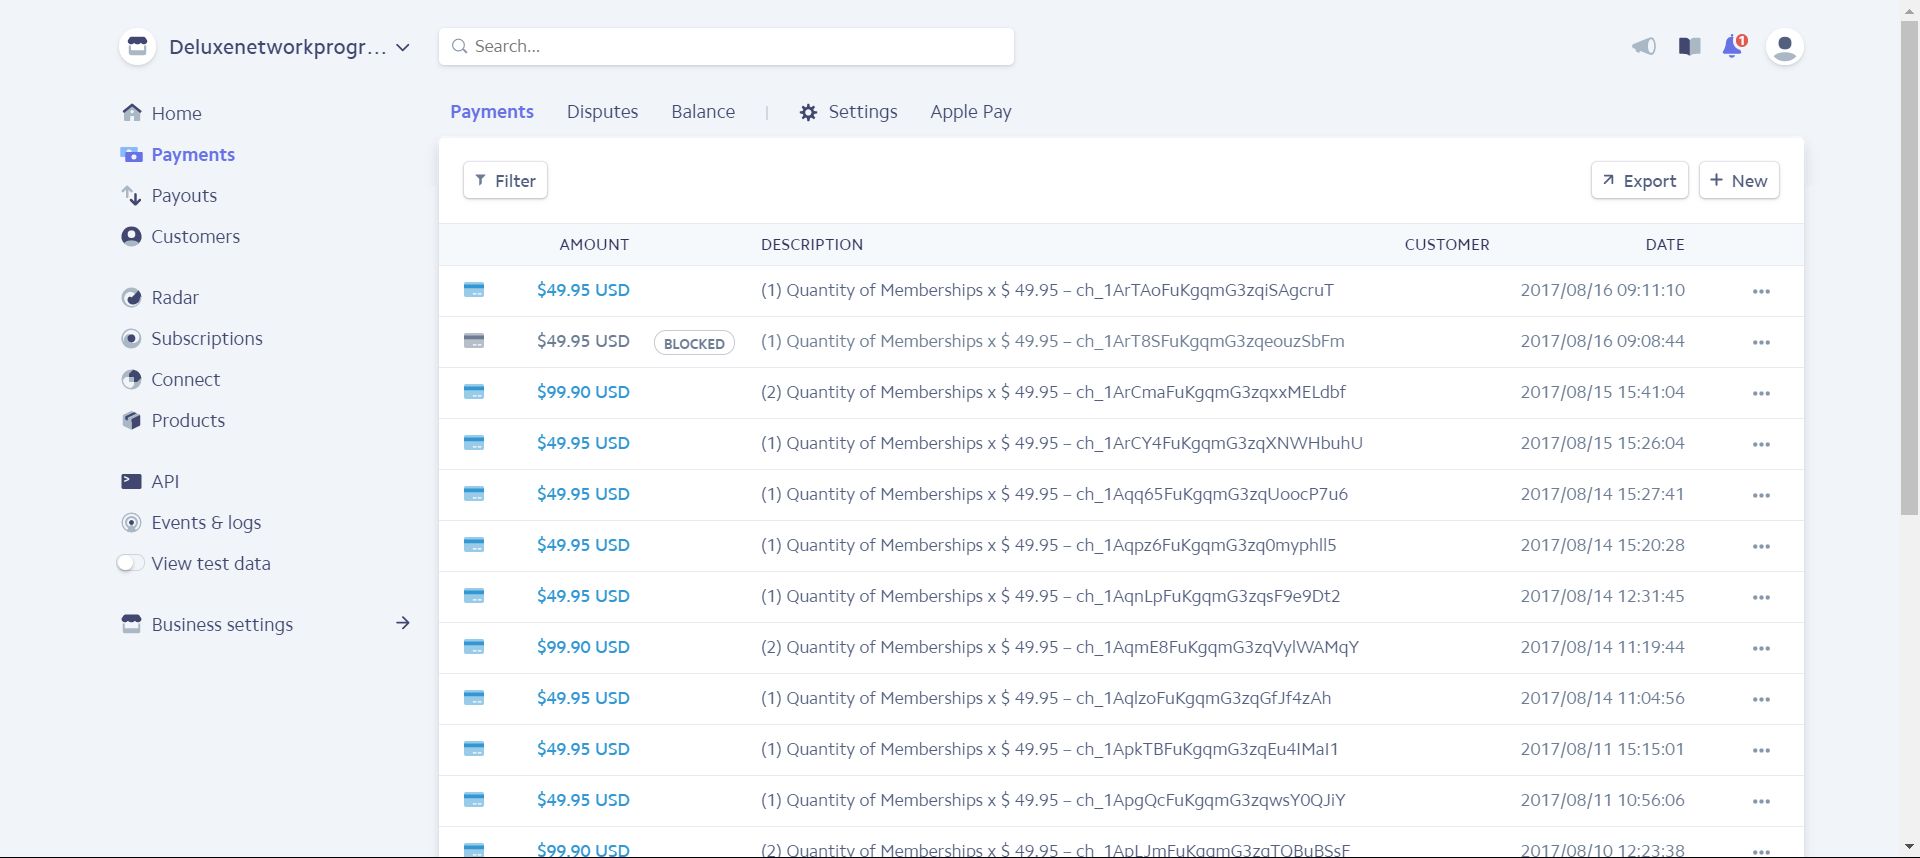Click the card icon on the BLOCKED payment
Image resolution: width=1920 pixels, height=858 pixels.
(474, 342)
